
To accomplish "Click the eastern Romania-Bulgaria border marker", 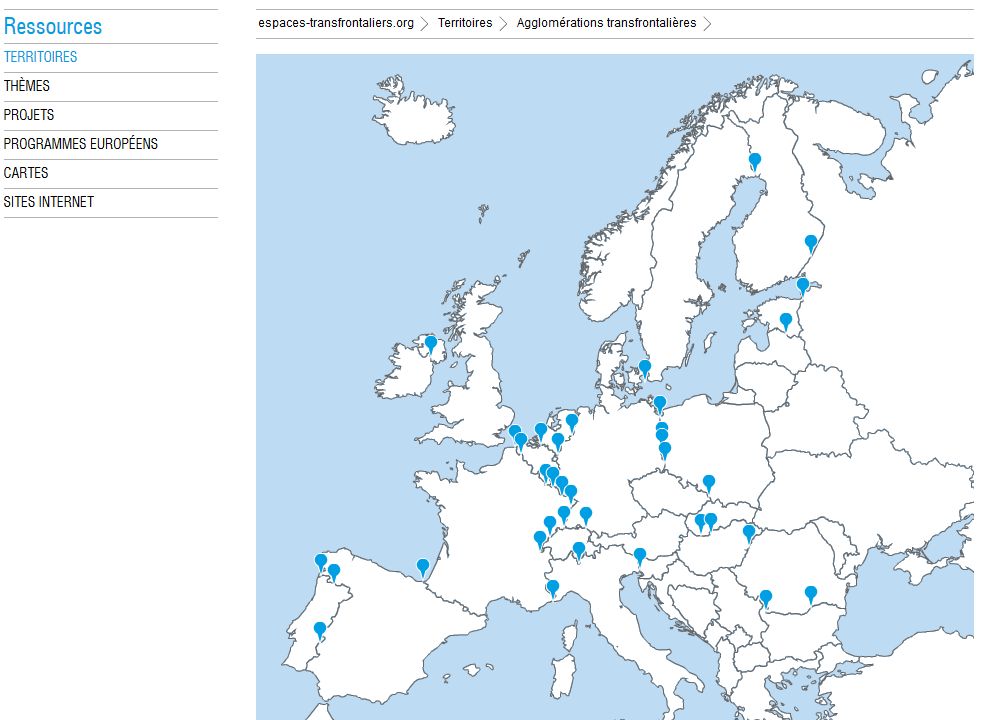I will (811, 594).
